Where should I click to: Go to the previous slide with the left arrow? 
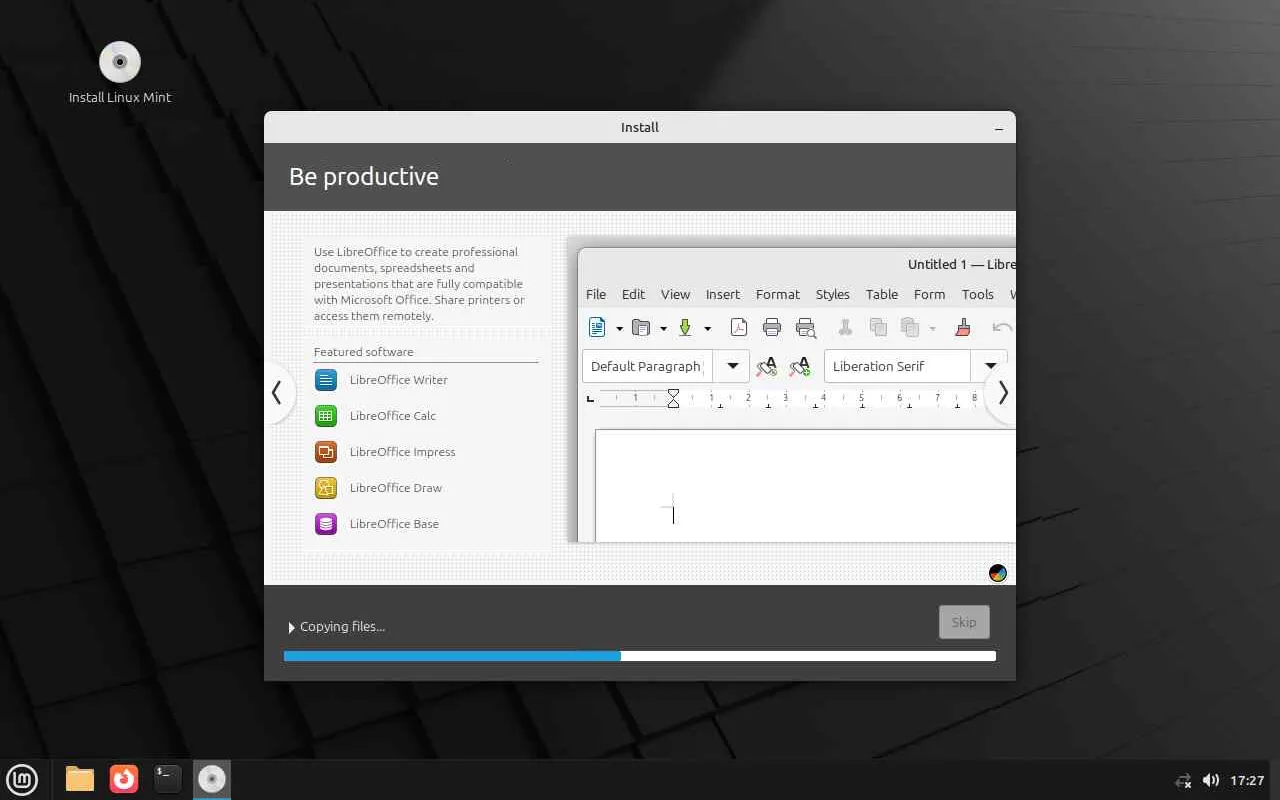click(277, 392)
